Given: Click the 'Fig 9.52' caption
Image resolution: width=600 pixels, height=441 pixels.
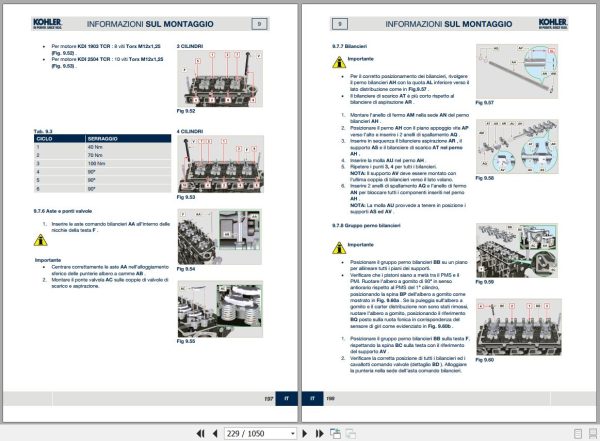Looking at the screenshot, I should [186, 111].
